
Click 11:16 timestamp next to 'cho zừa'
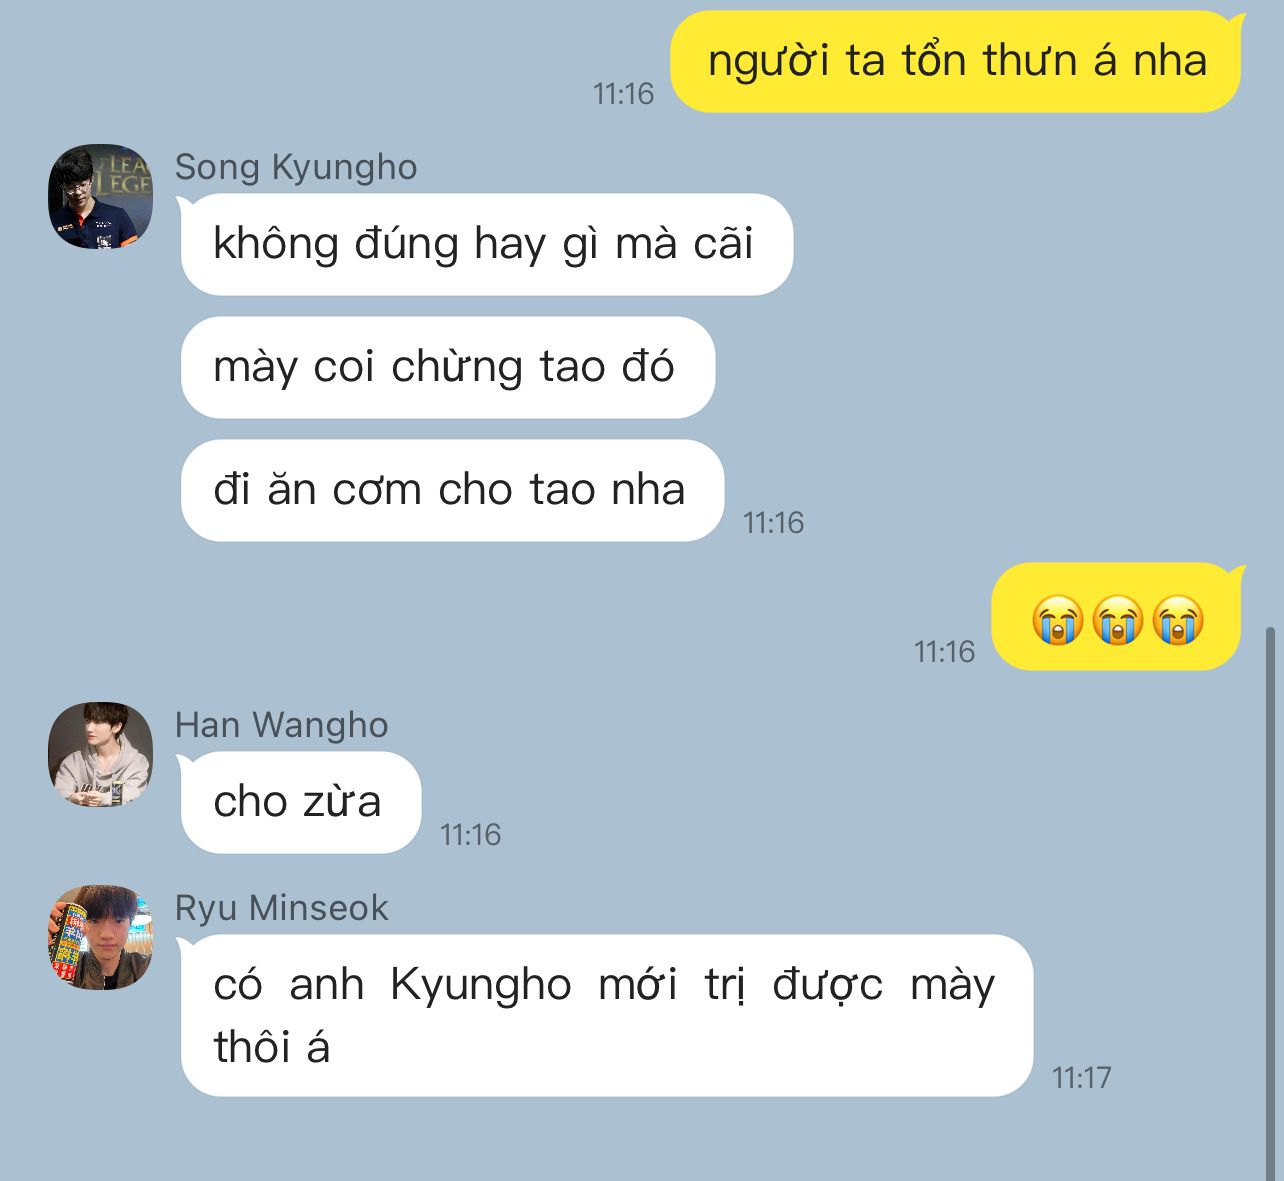[x=470, y=834]
